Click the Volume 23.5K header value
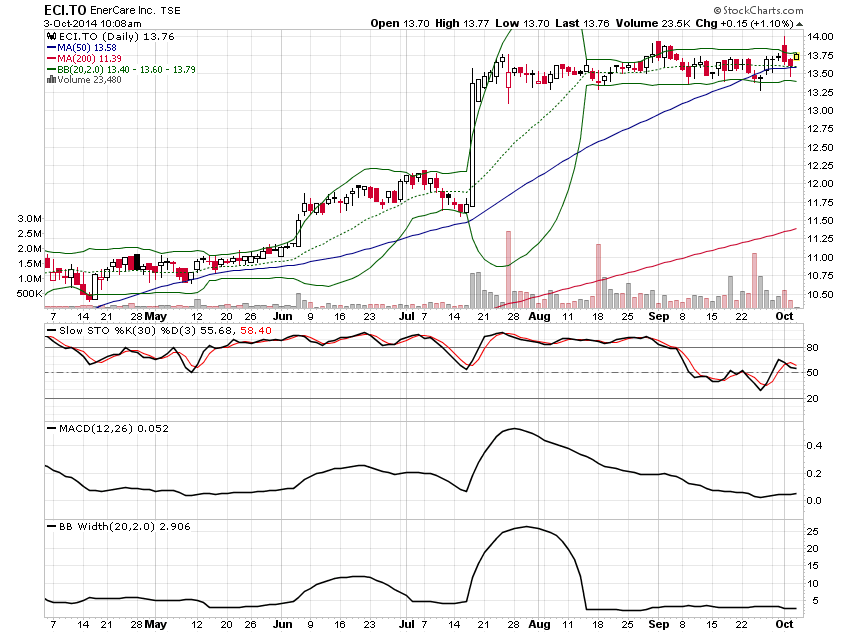Screen dimensions: 850x633 (x=653, y=23)
